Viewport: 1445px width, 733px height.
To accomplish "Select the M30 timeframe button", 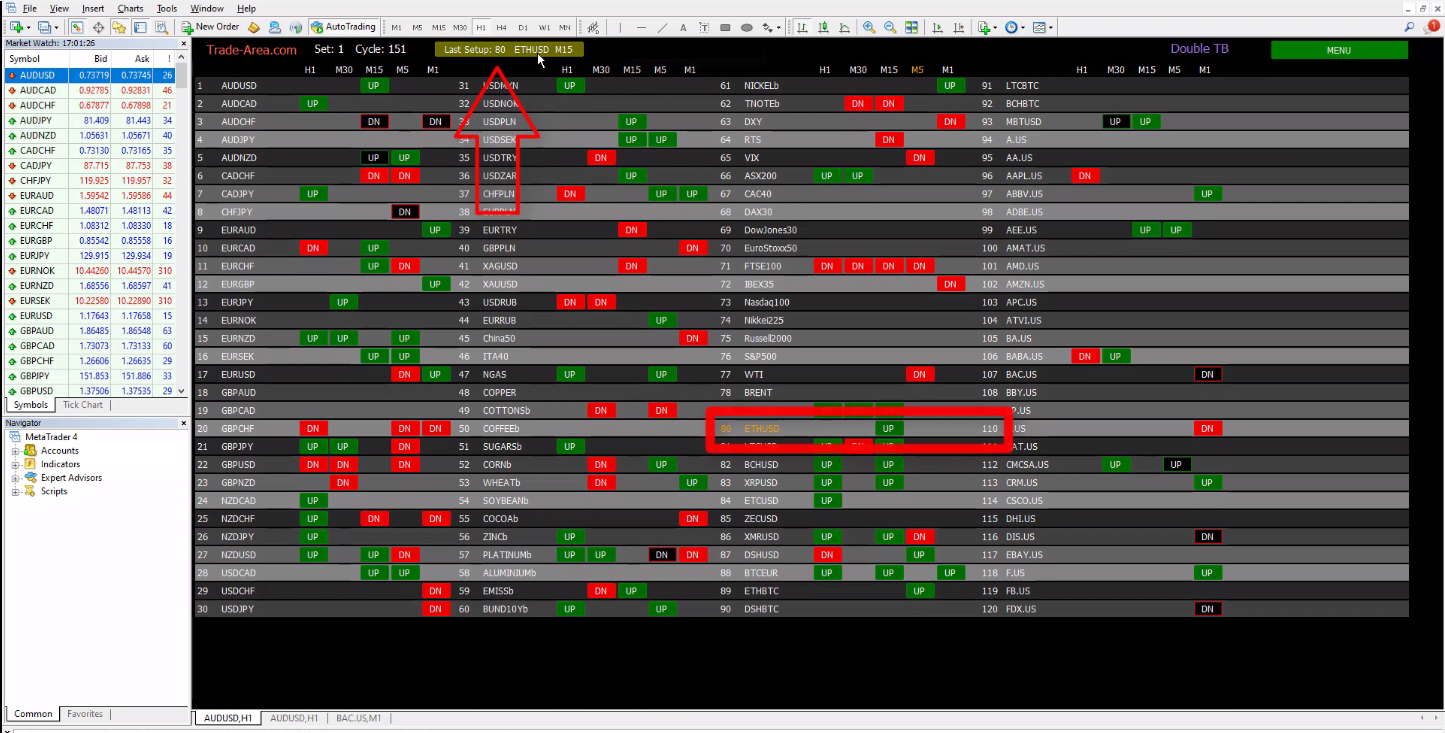I will (x=460, y=27).
